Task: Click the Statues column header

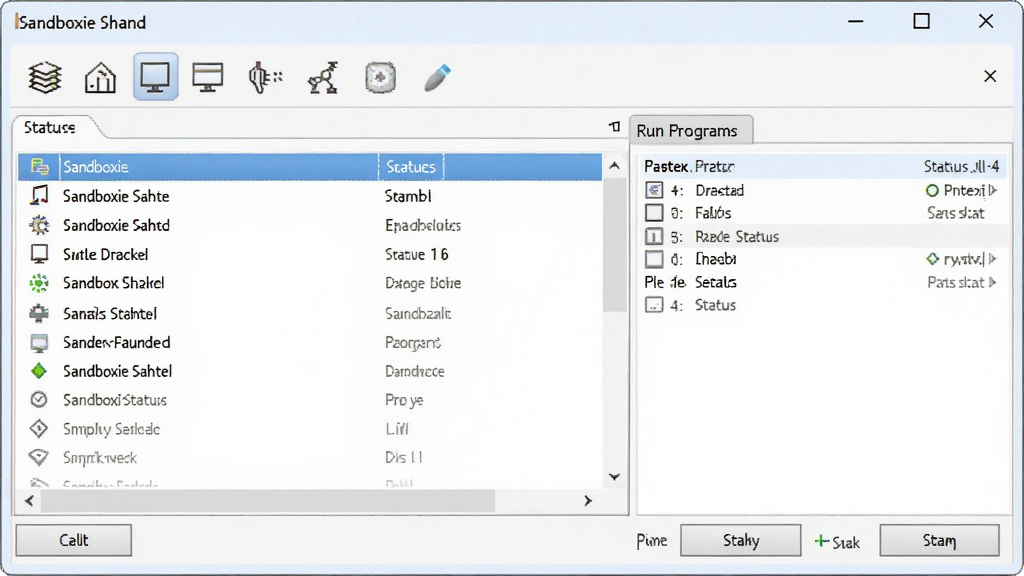Action: pyautogui.click(x=411, y=167)
